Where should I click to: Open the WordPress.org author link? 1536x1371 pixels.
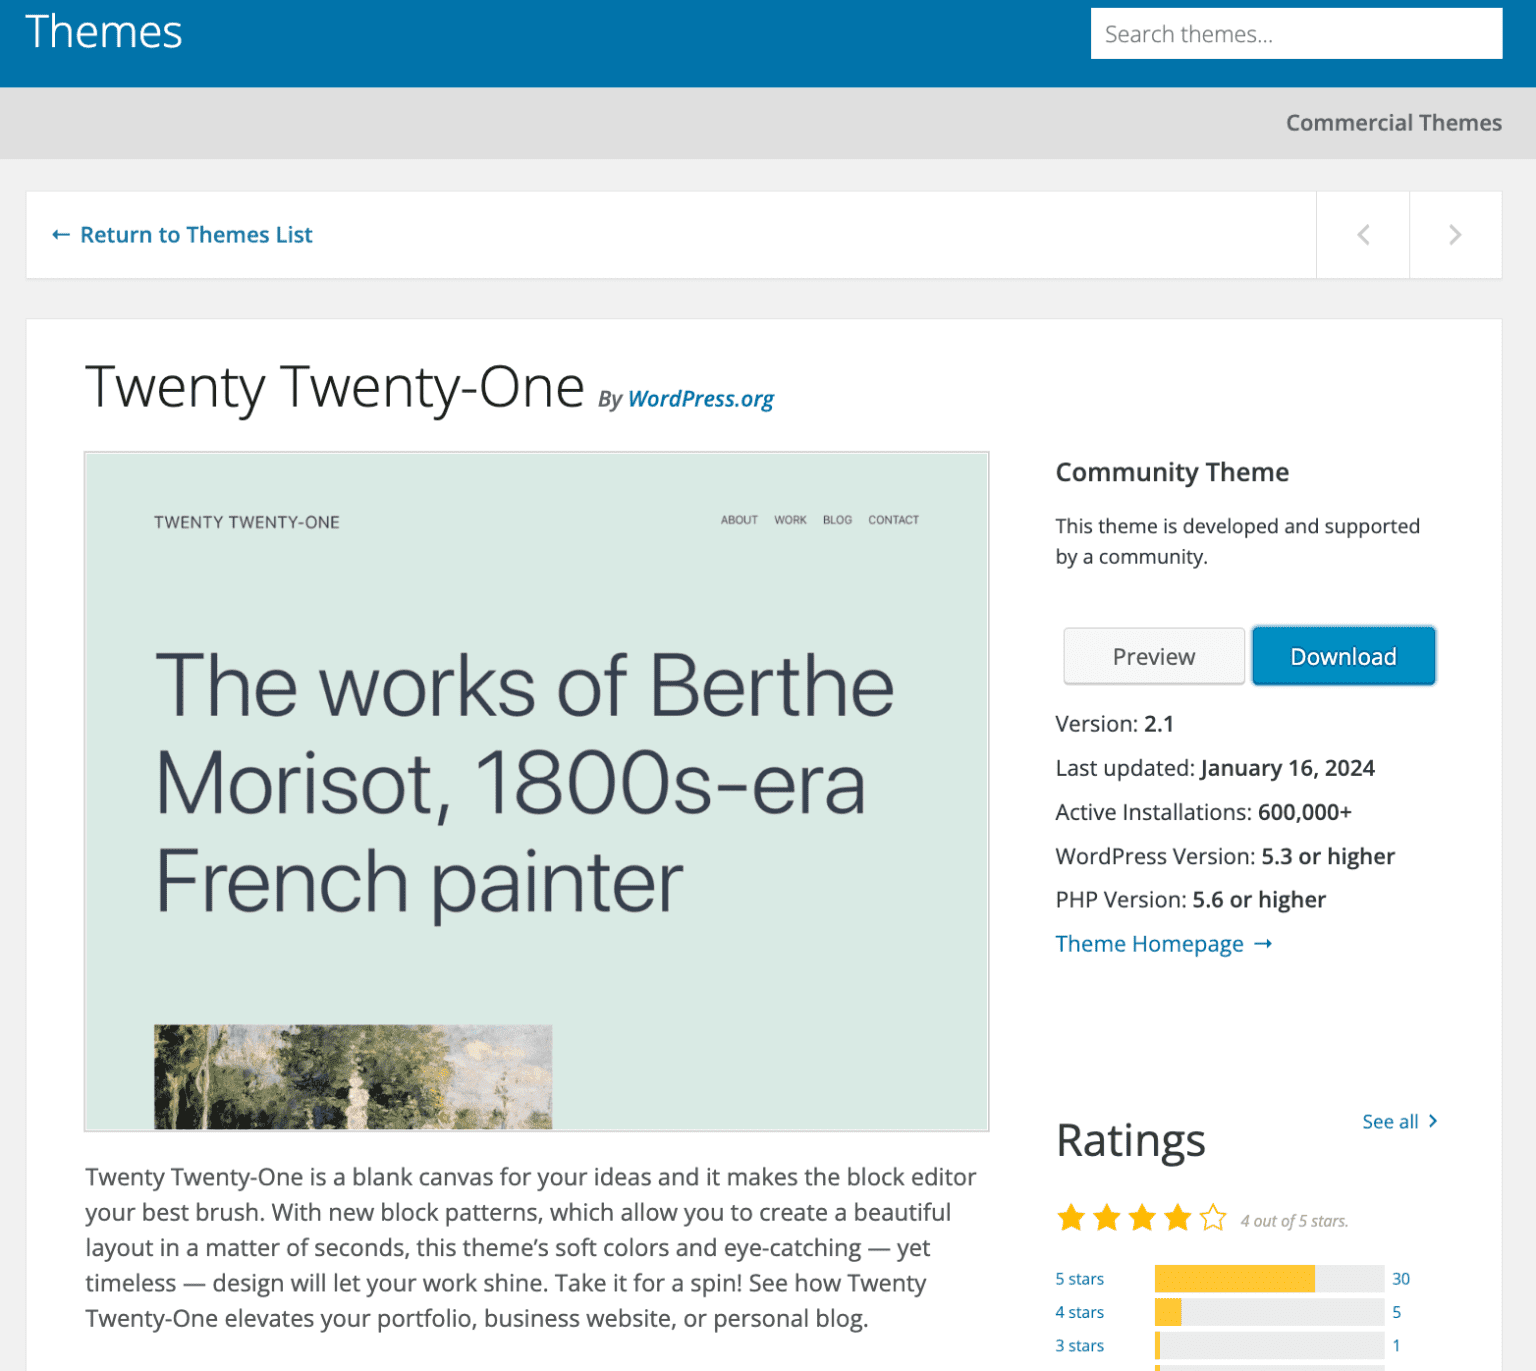[700, 399]
